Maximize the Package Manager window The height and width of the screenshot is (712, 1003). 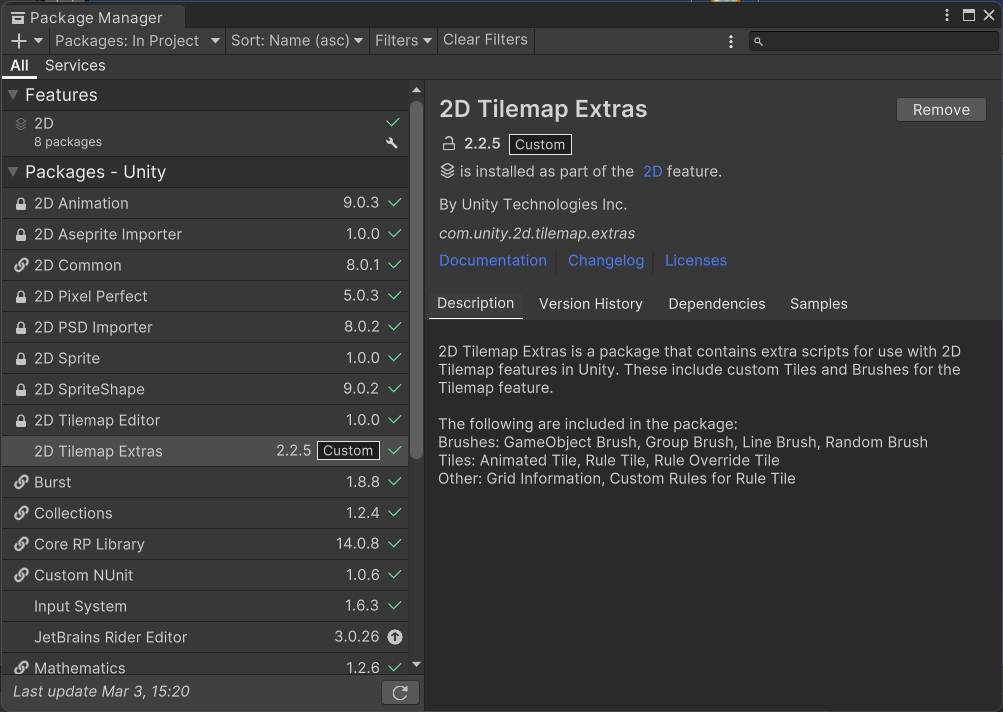click(968, 15)
